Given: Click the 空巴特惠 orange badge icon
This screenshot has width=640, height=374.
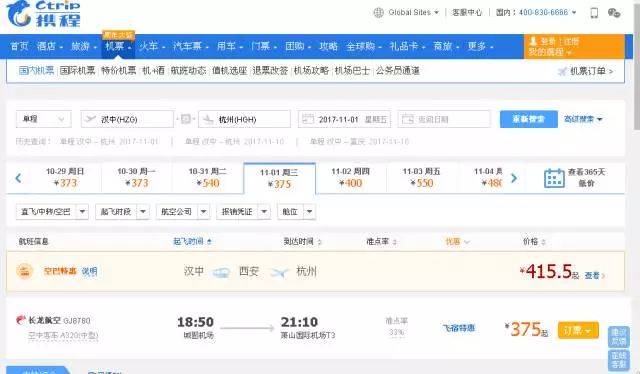Looking at the screenshot, I should pyautogui.click(x=24, y=271).
